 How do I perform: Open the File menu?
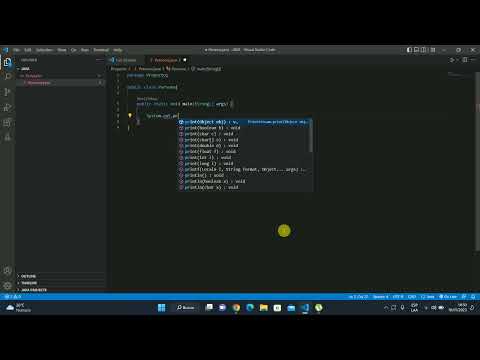[16, 50]
